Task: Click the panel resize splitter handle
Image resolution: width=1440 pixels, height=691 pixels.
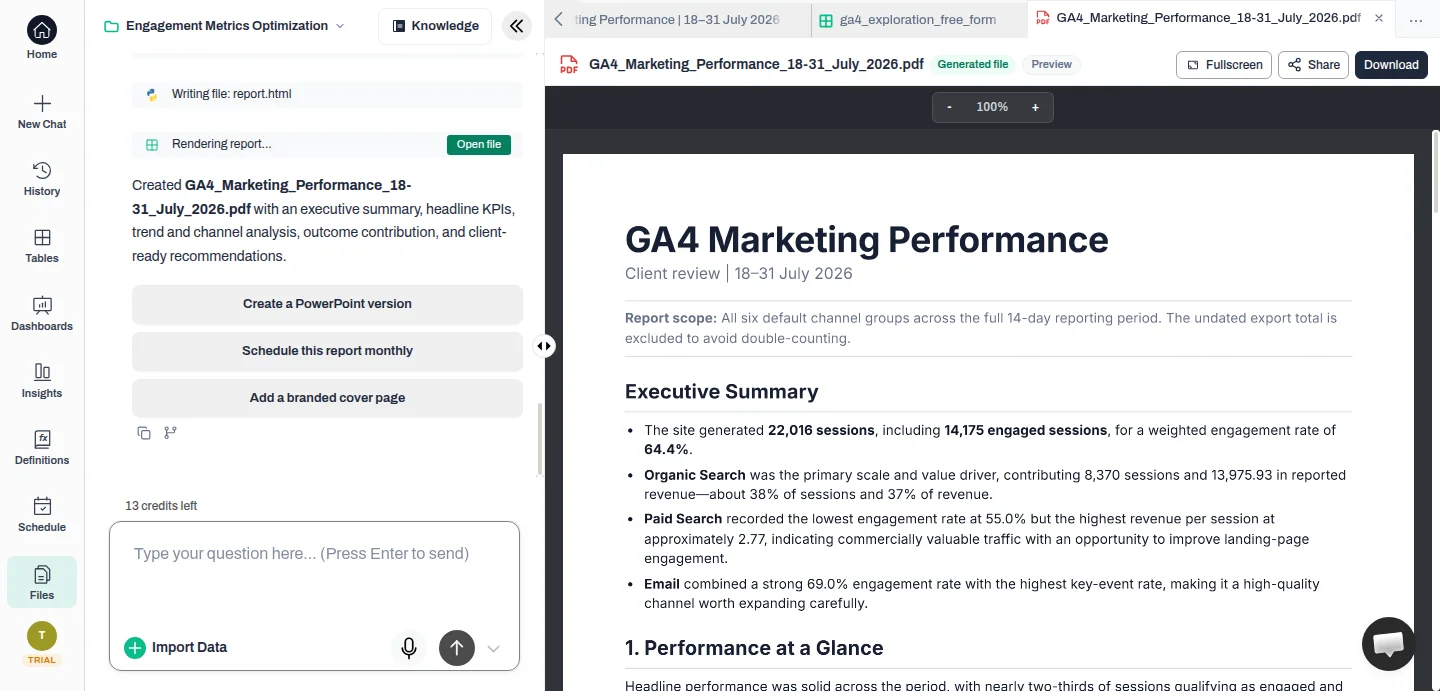Action: [x=544, y=346]
